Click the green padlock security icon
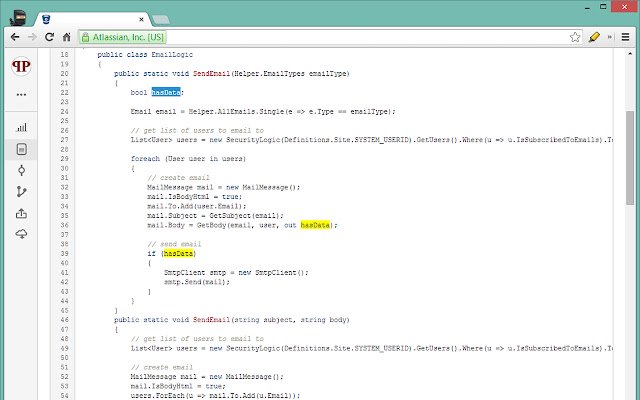This screenshot has height=400, width=640. [x=85, y=38]
